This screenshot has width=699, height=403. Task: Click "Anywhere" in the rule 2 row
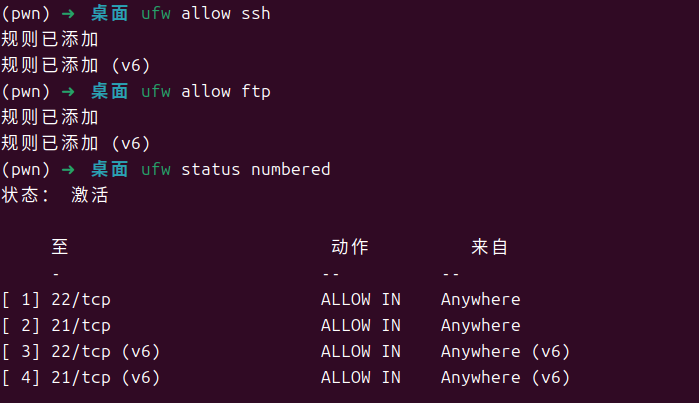coord(480,325)
